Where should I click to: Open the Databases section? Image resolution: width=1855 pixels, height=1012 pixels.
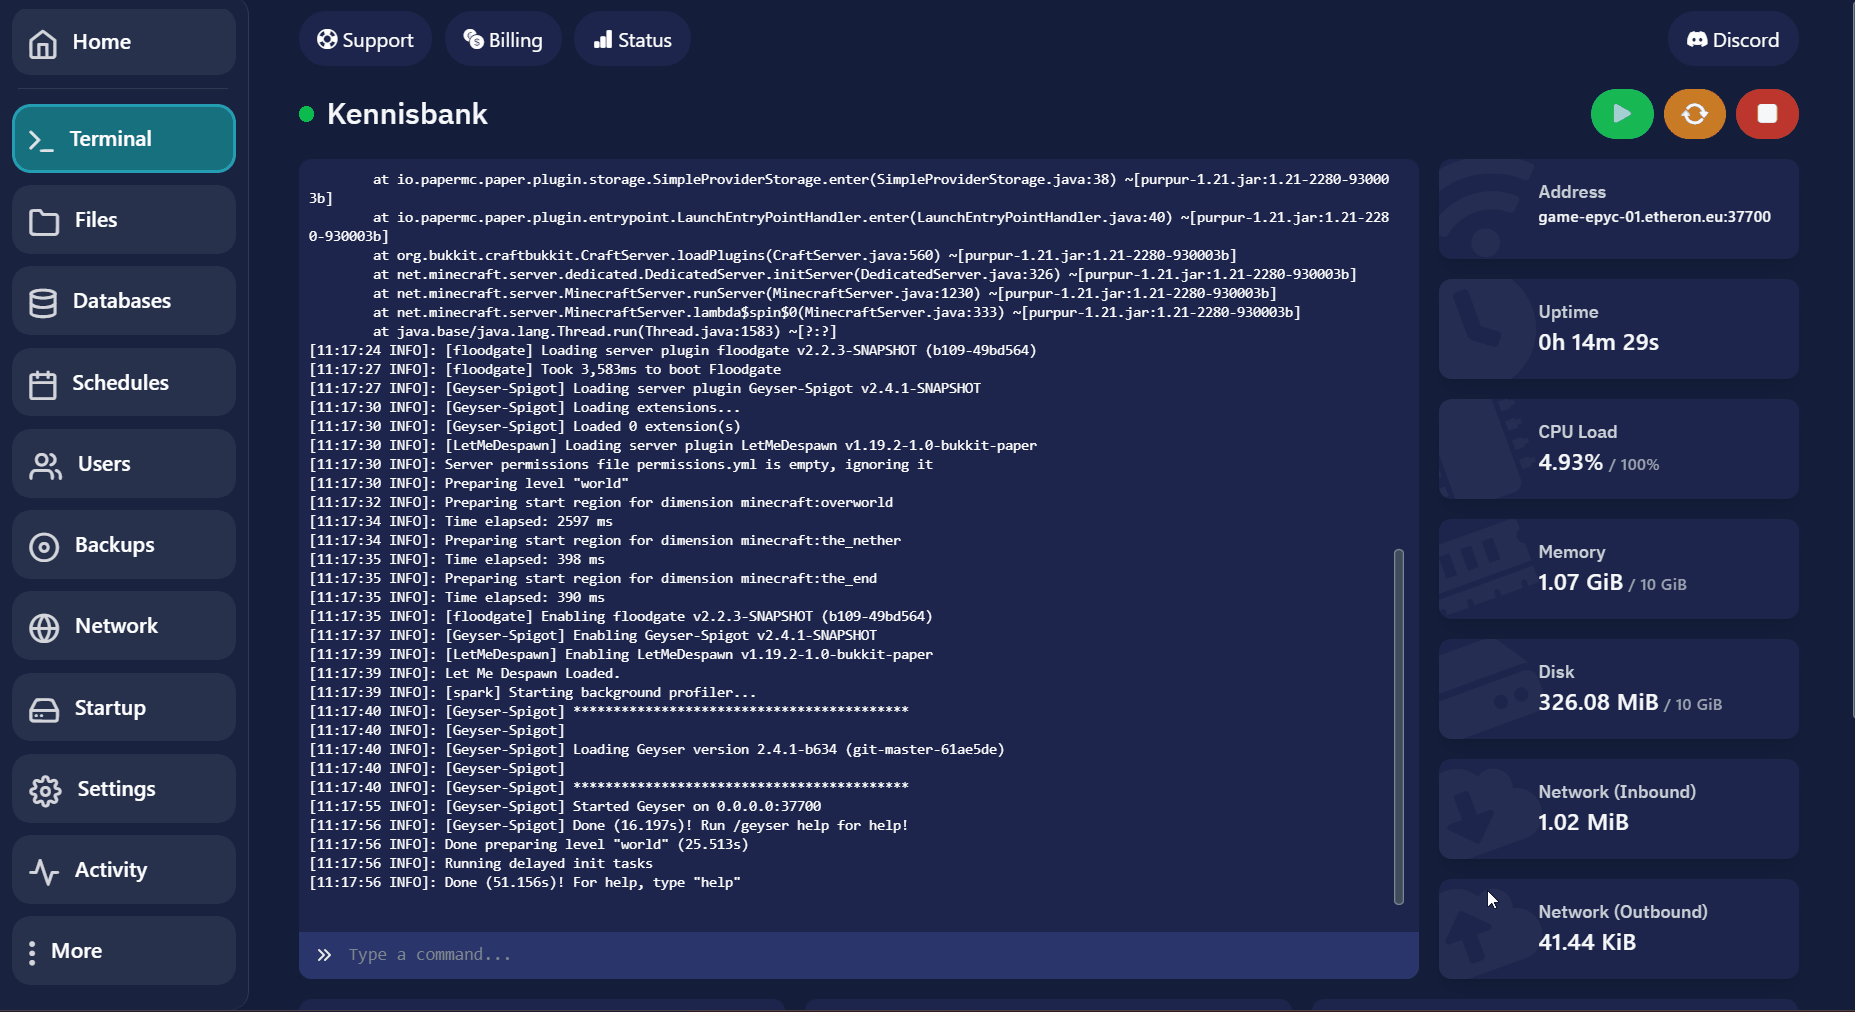(124, 301)
